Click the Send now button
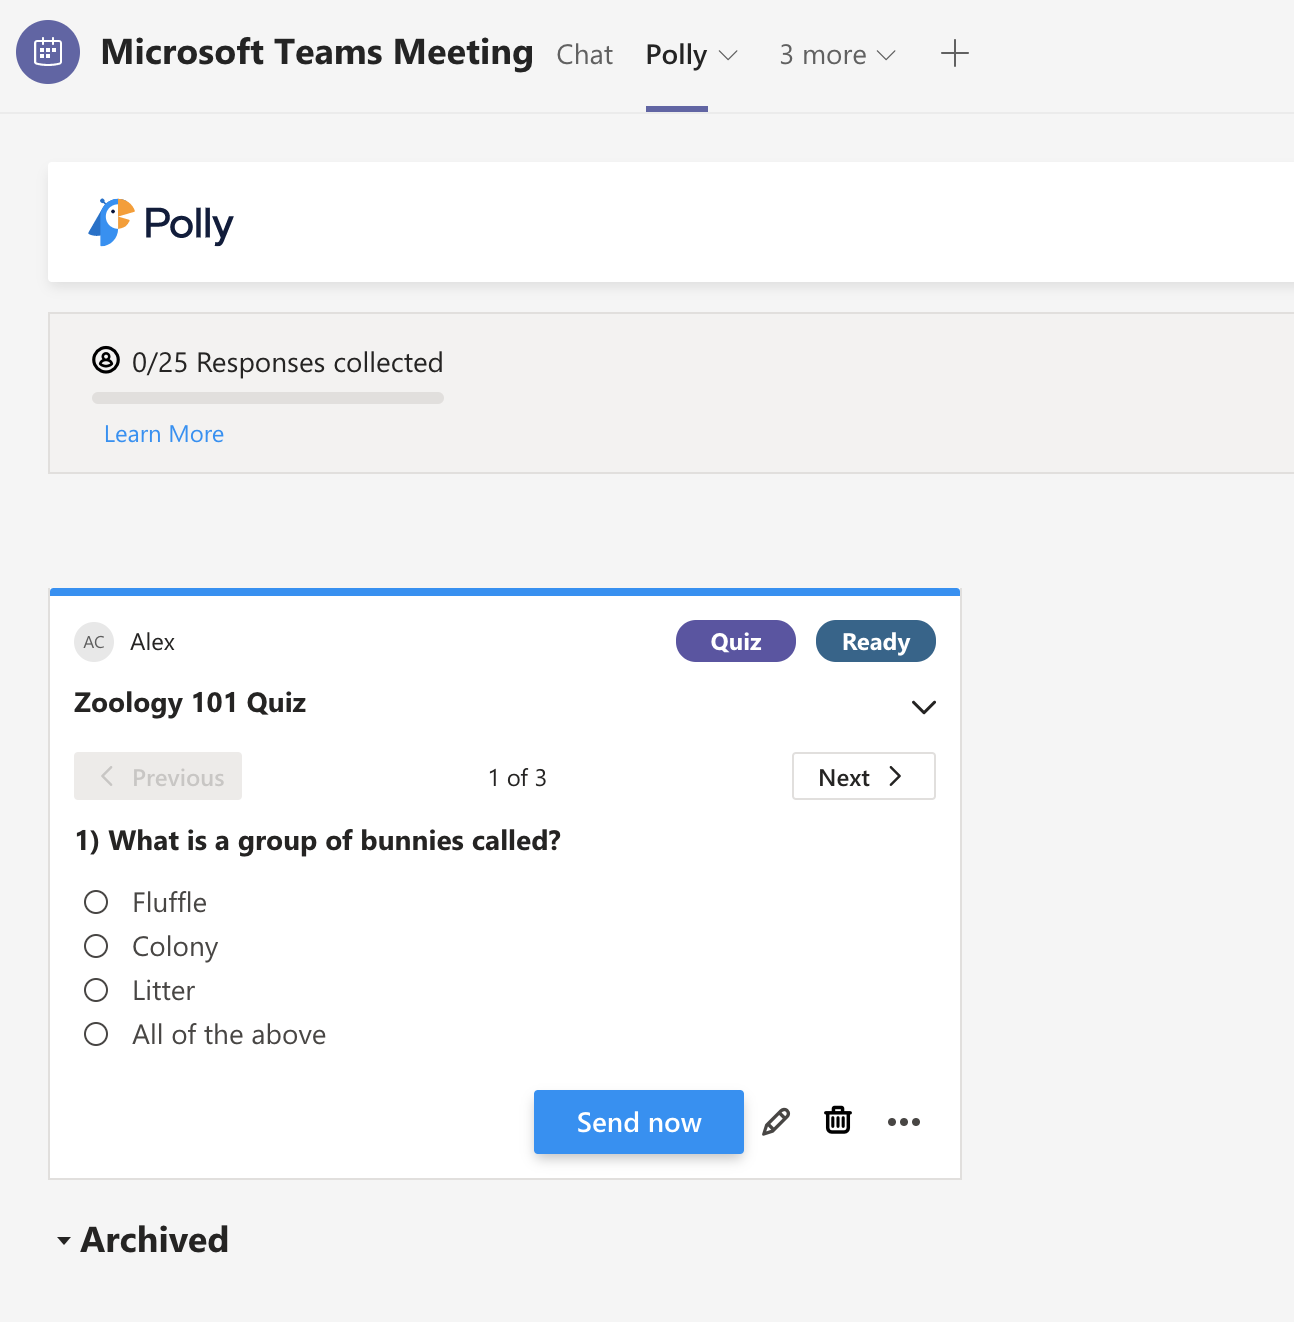 click(x=638, y=1121)
